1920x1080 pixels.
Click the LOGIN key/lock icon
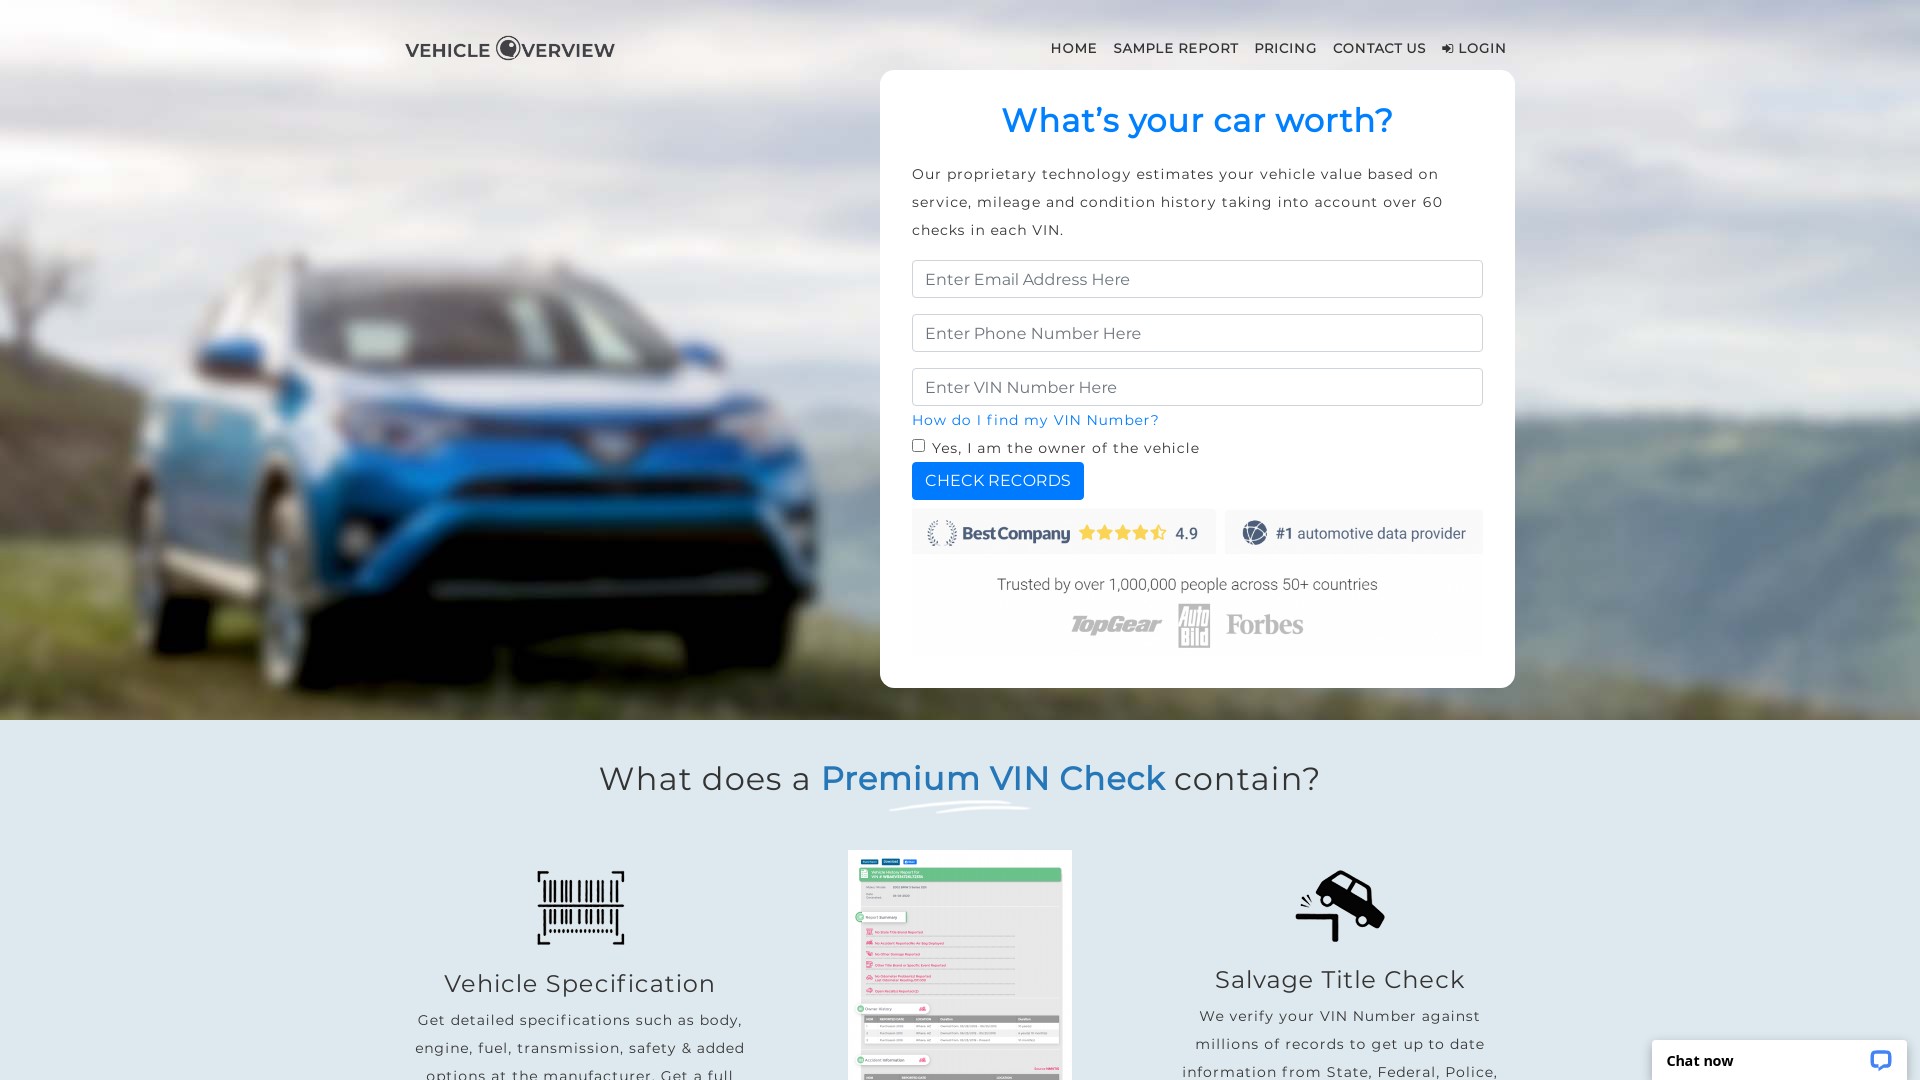[x=1448, y=47]
